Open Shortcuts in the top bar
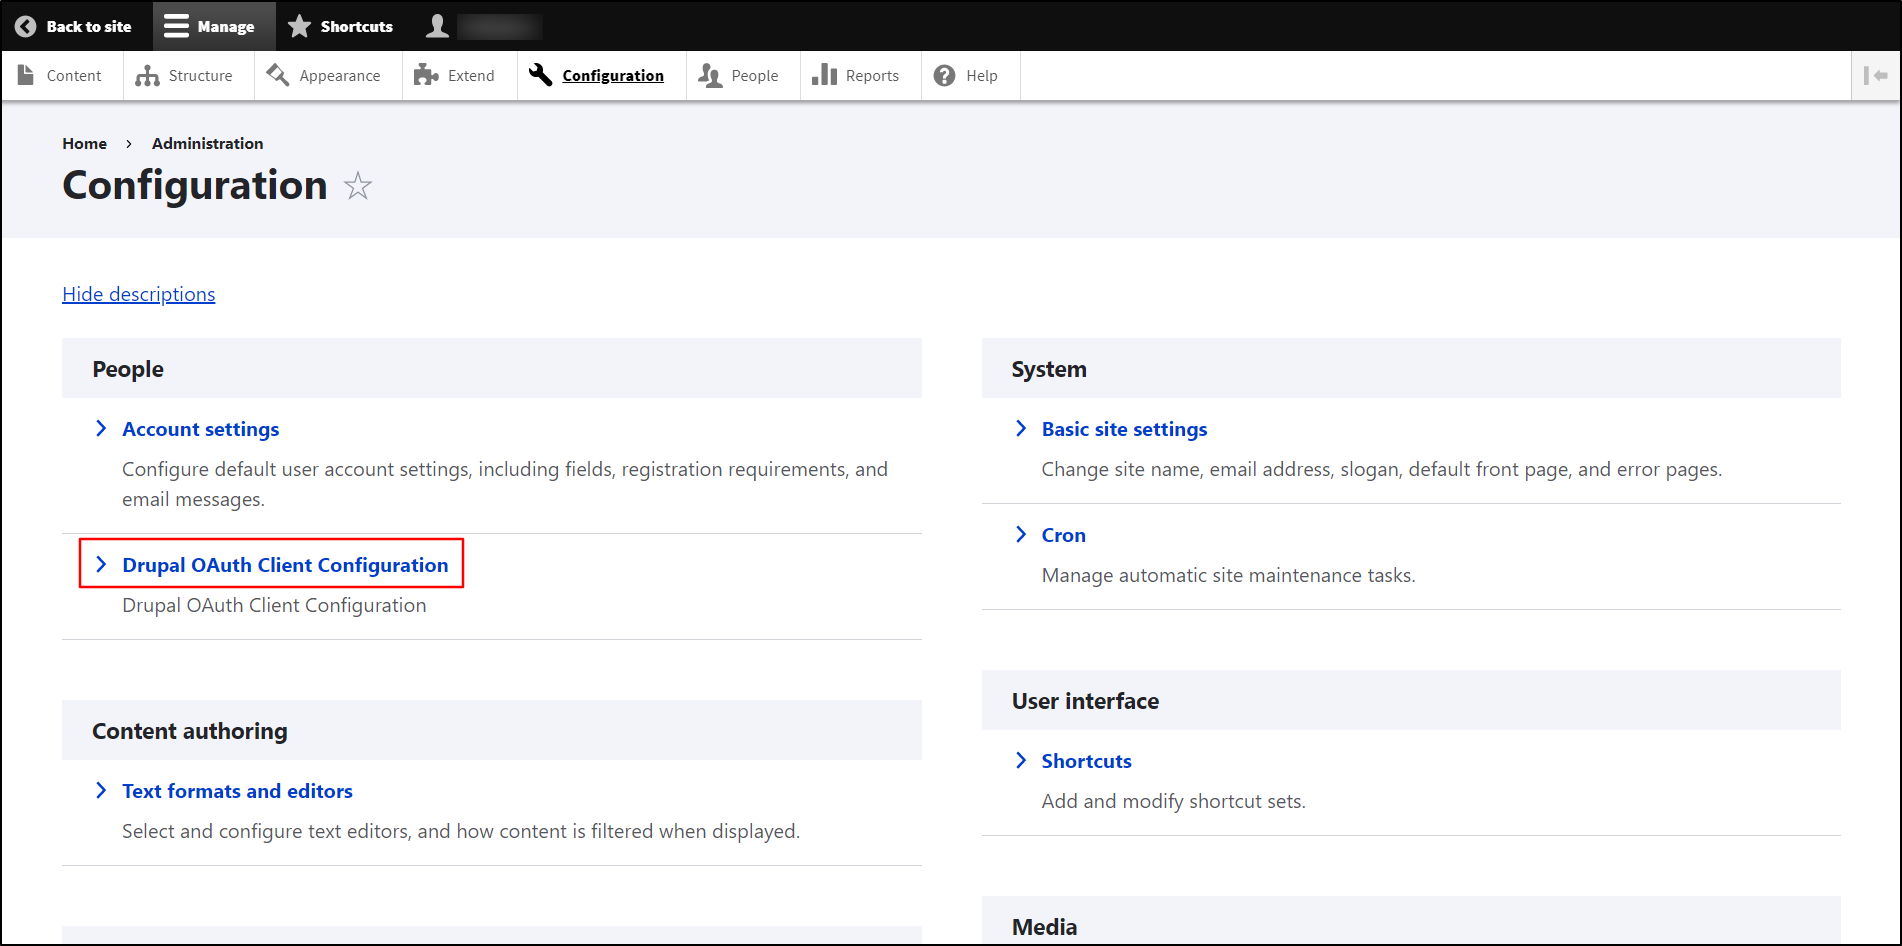 341,27
